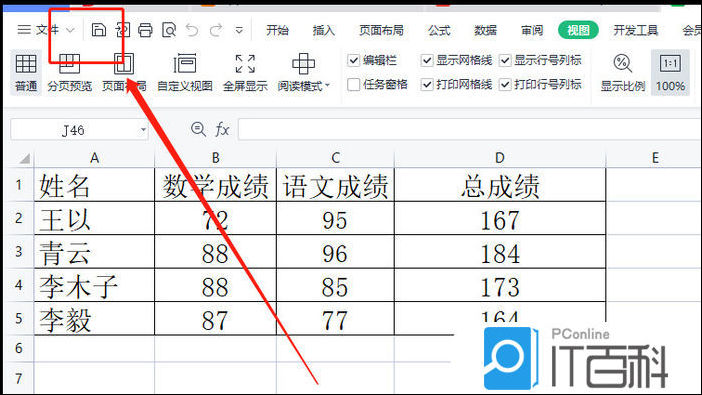This screenshot has height=395, width=702.
Task: Click the Save icon in quick toolbar
Action: click(x=98, y=30)
